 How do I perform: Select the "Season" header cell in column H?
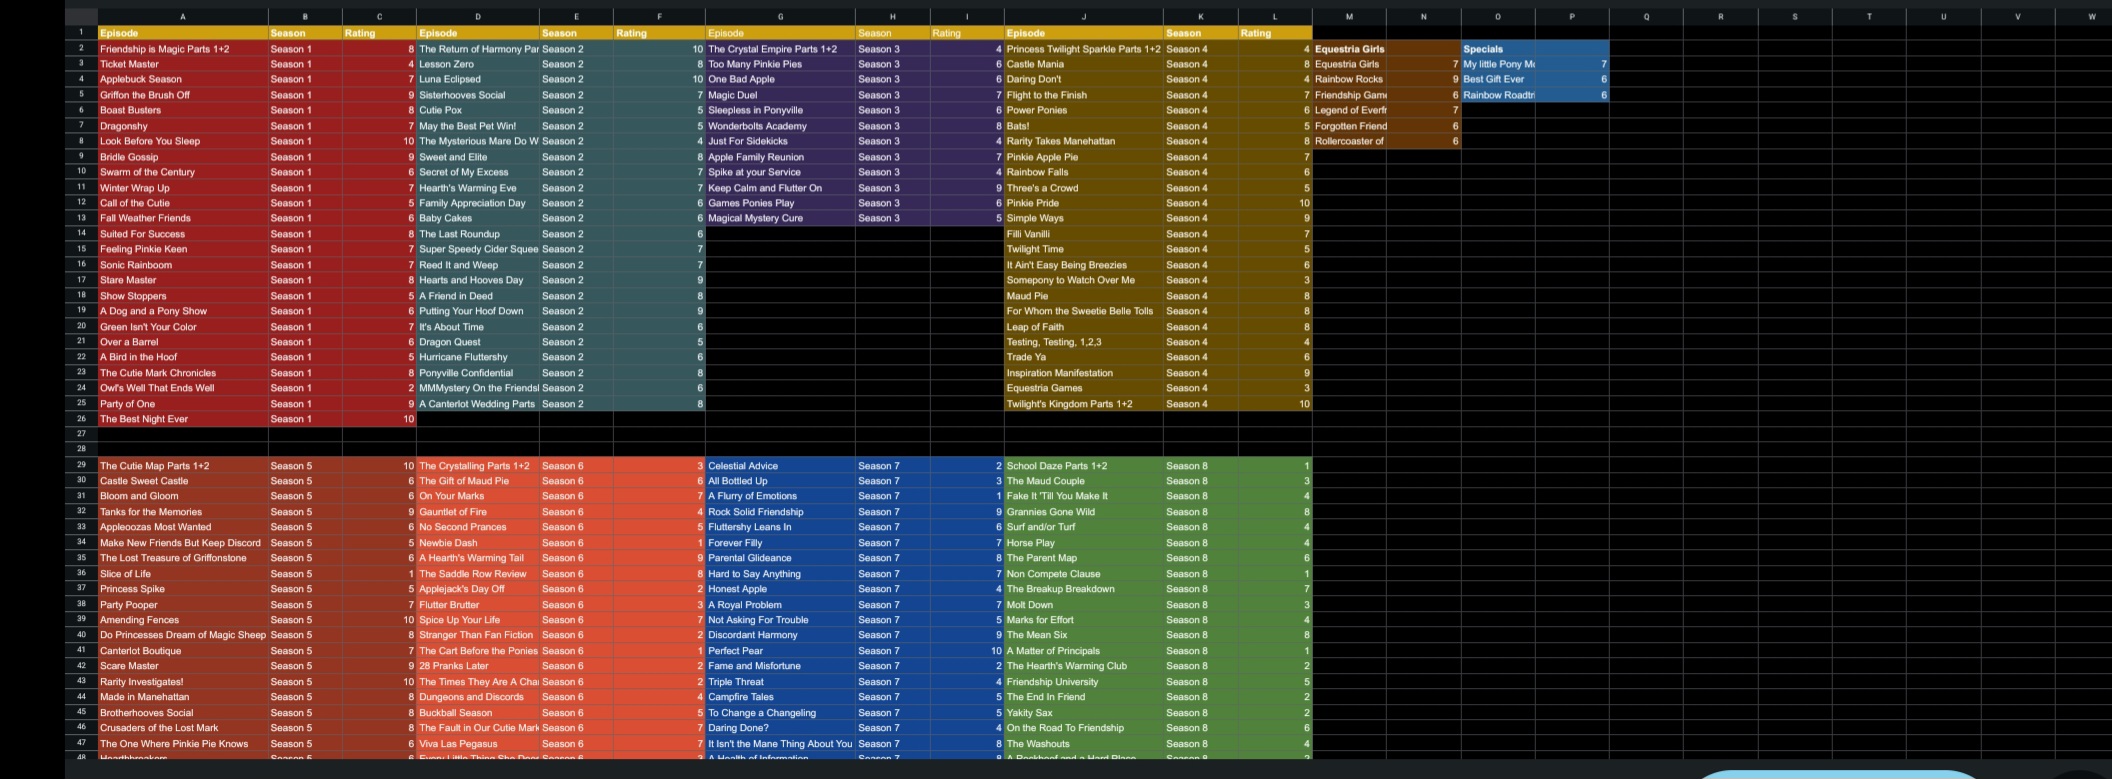click(893, 33)
